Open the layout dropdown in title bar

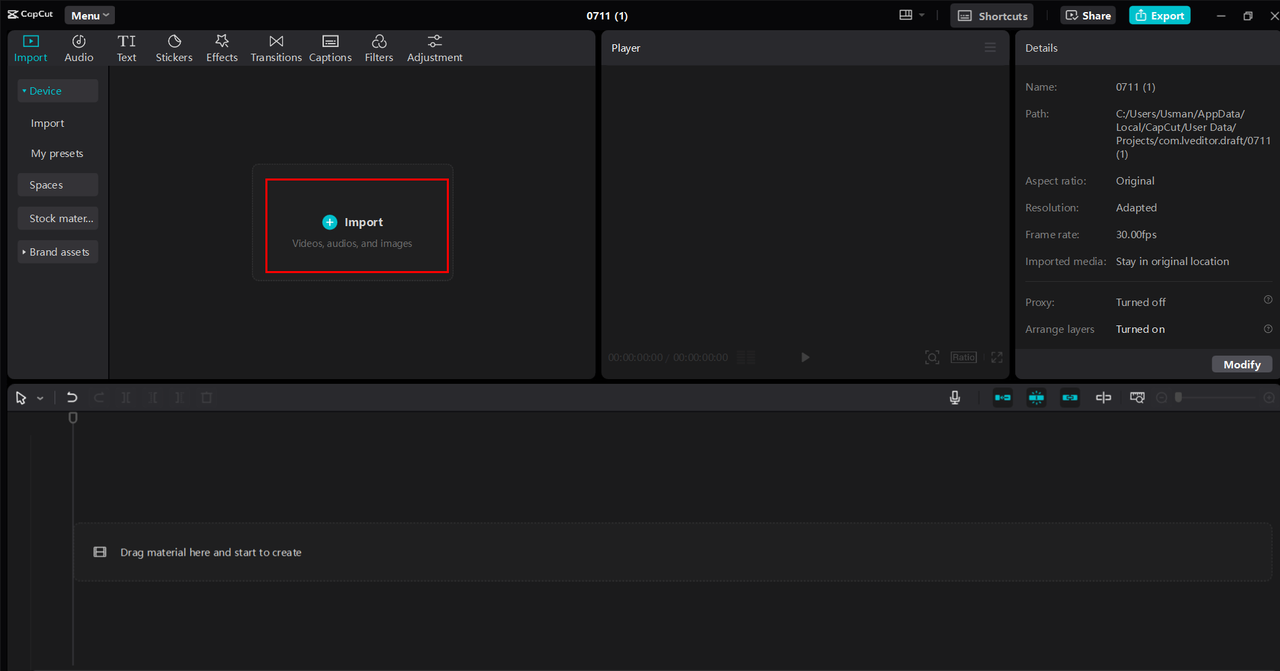[913, 15]
